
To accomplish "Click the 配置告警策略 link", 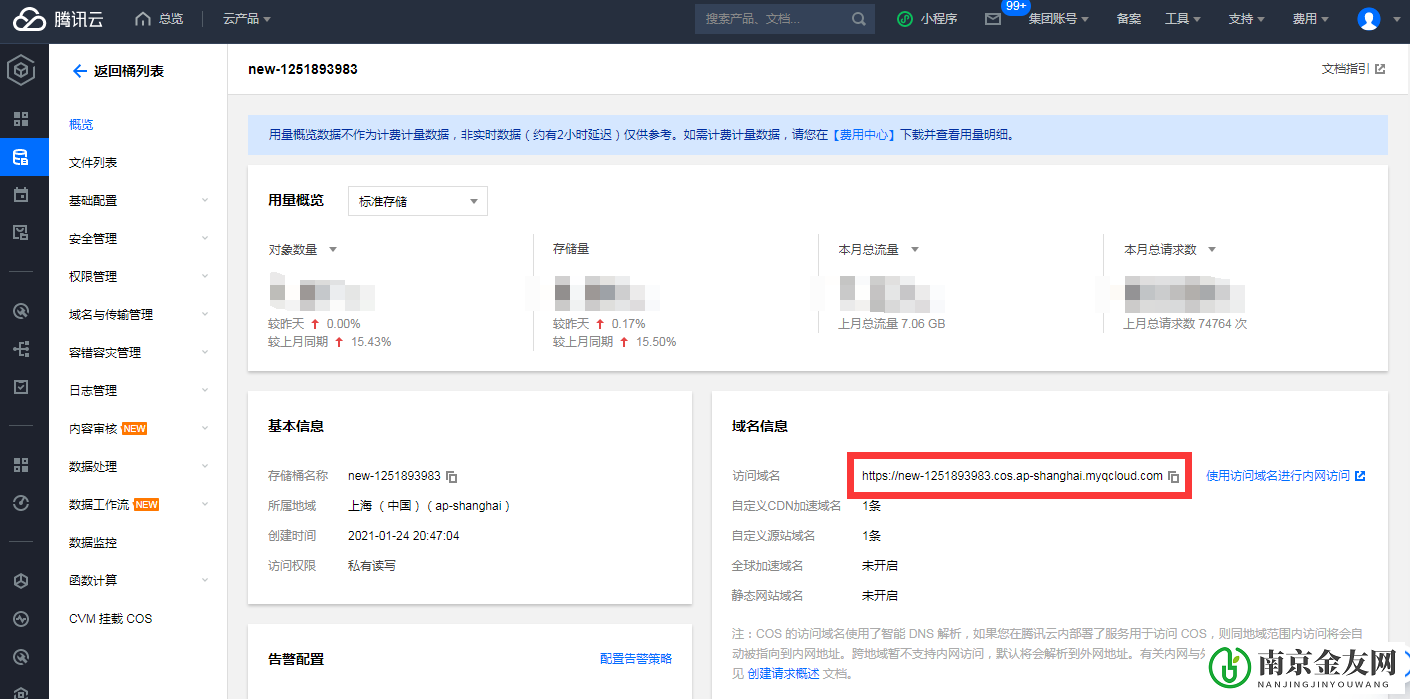I will tap(636, 659).
